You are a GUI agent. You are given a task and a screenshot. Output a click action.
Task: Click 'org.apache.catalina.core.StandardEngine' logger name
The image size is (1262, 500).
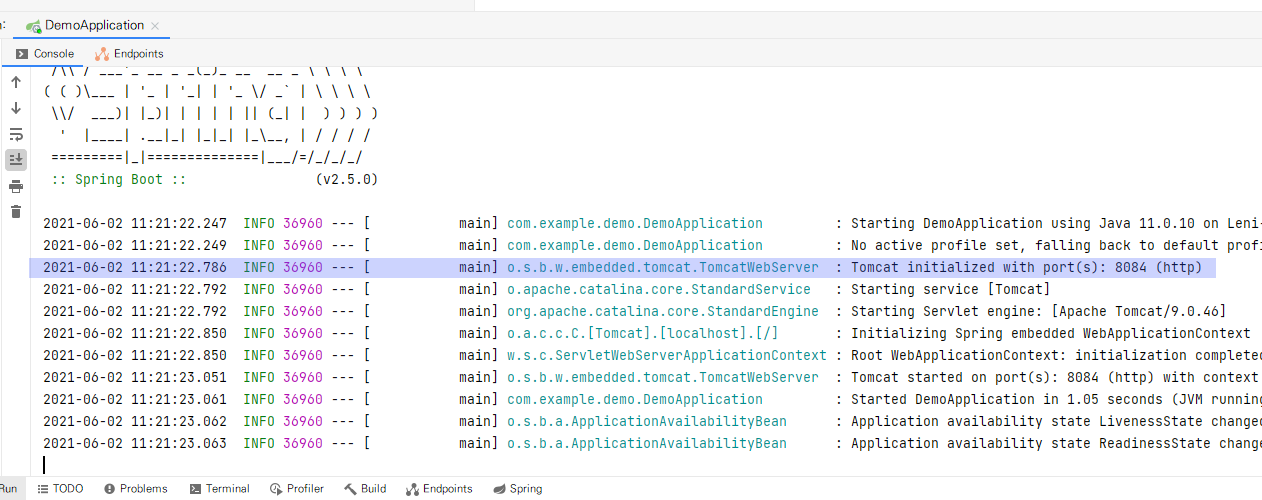pos(663,311)
